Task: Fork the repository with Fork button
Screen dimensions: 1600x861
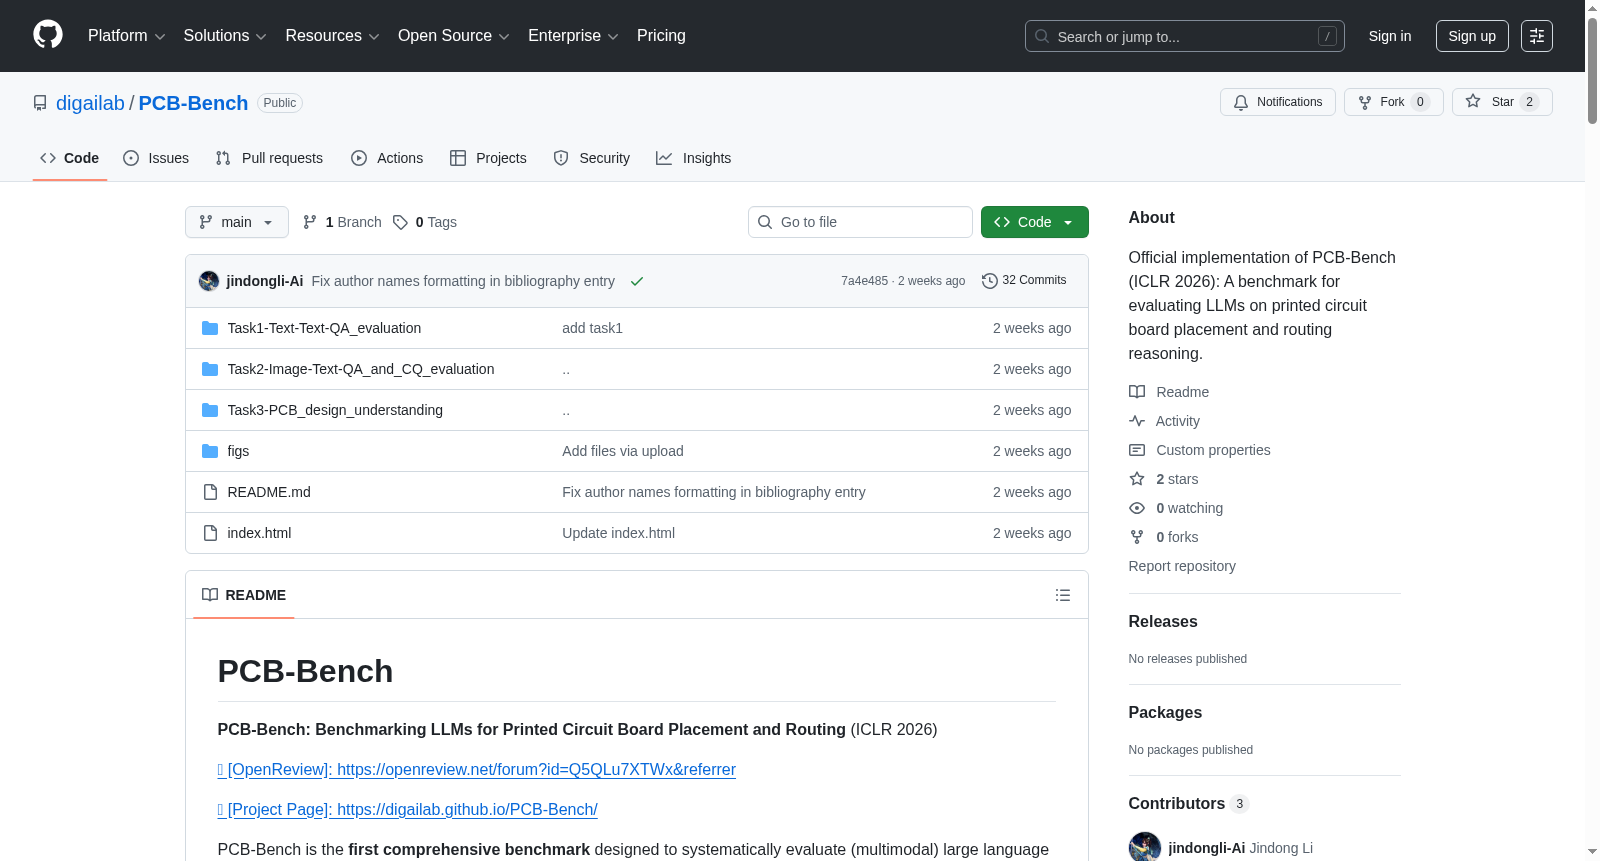Action: [1394, 102]
